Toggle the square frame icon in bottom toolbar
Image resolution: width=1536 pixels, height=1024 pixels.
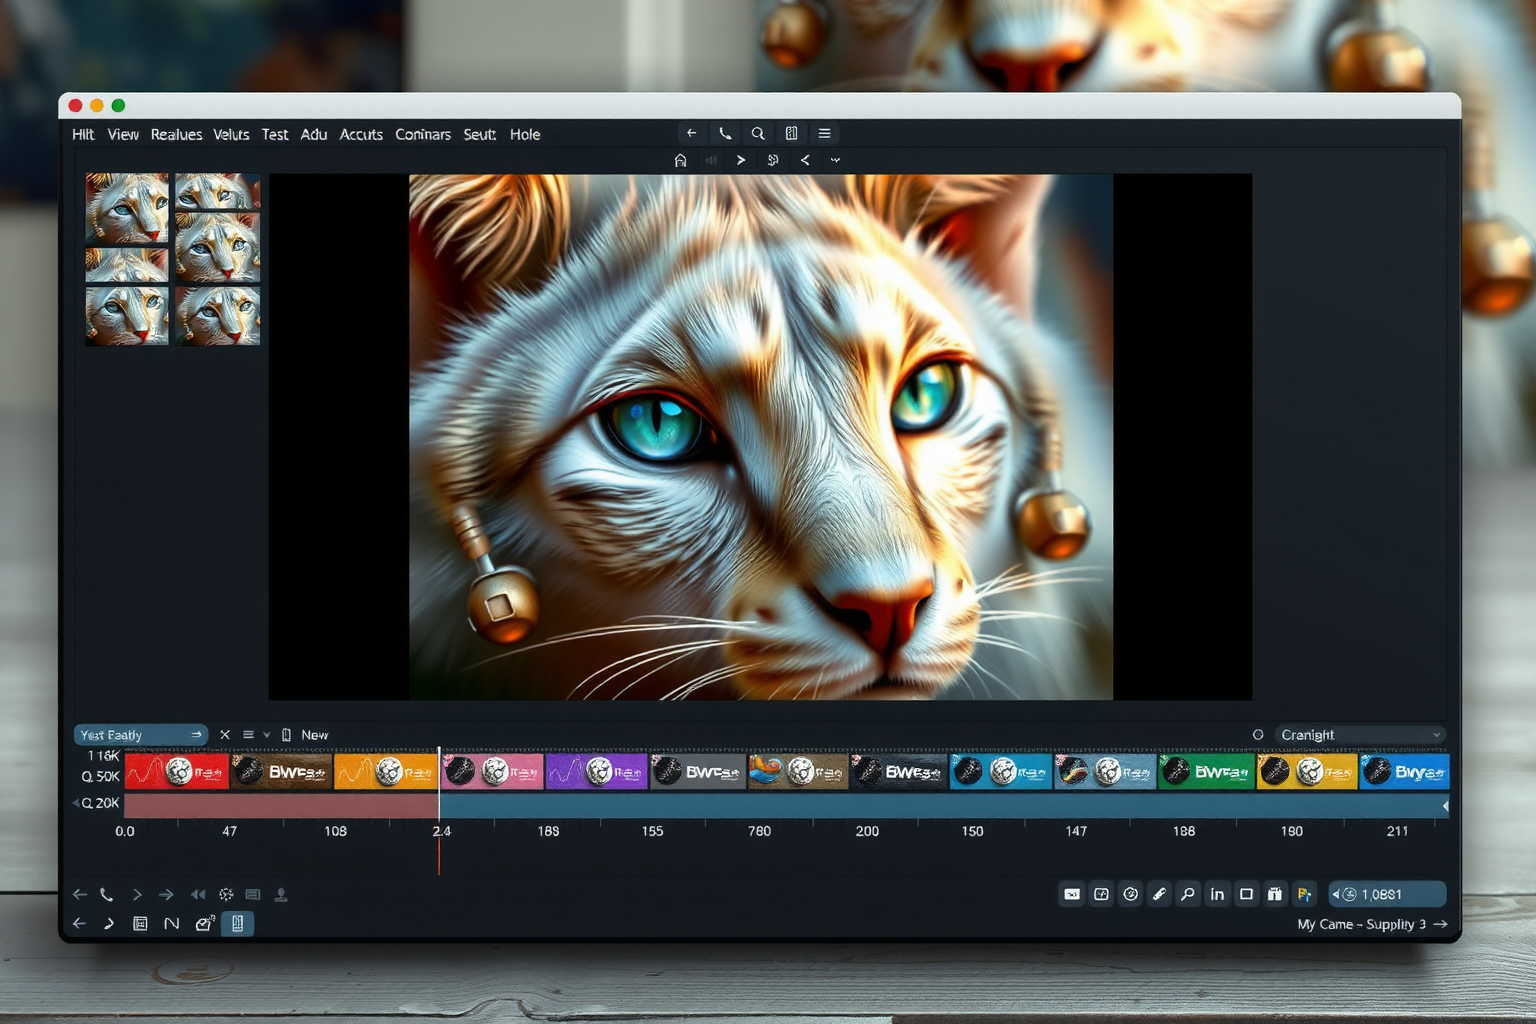click(x=1246, y=894)
